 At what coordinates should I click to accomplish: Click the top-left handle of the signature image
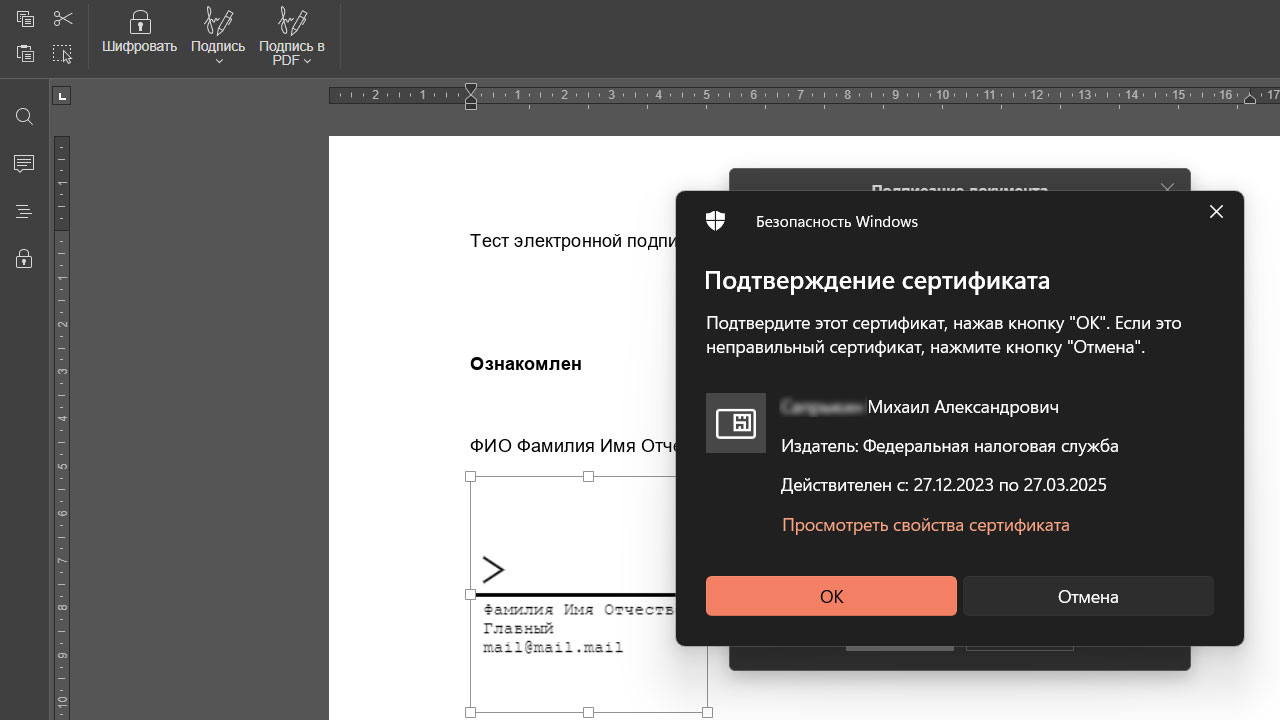[x=470, y=477]
